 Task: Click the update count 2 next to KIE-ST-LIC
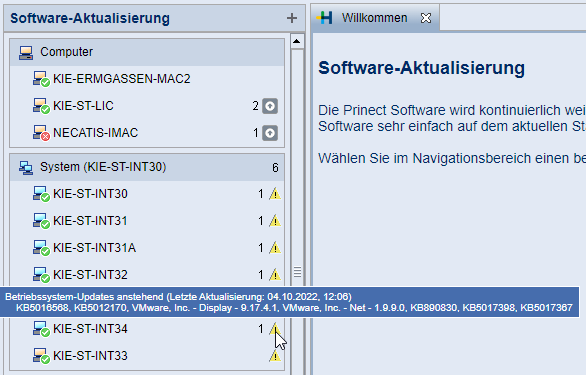coord(255,106)
